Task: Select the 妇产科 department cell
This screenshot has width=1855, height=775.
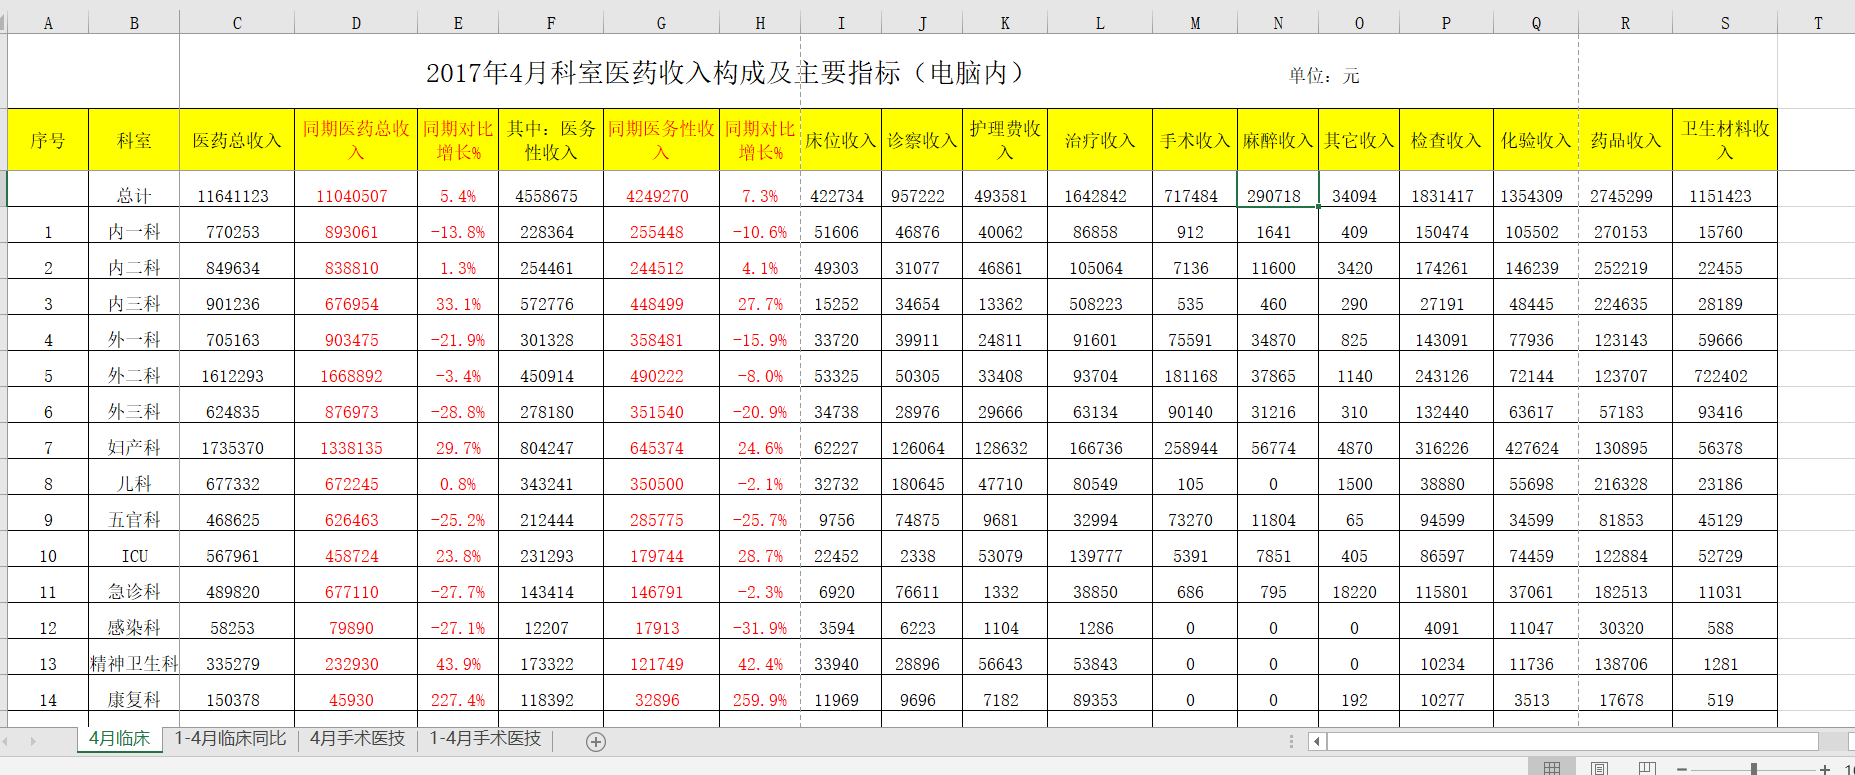Action: [x=134, y=441]
